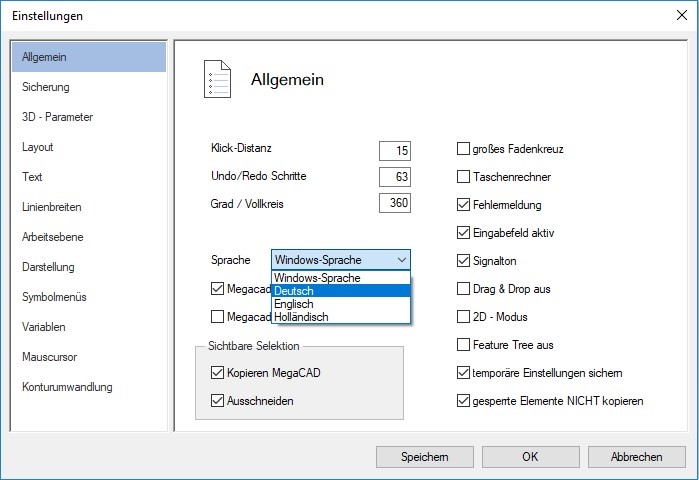Enable the großes Fadenkreuz checkbox
Image resolution: width=699 pixels, height=480 pixels.
coord(463,149)
